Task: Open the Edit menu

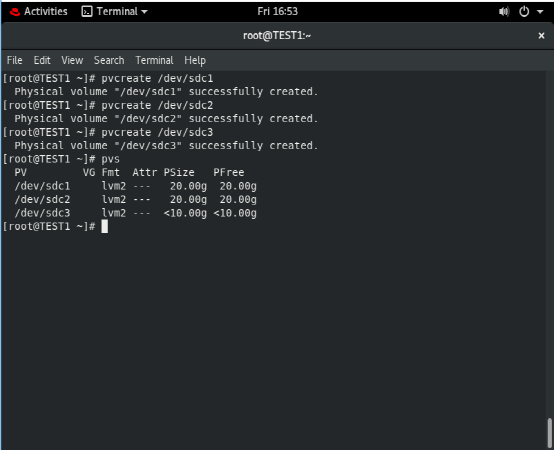Action: pyautogui.click(x=42, y=60)
